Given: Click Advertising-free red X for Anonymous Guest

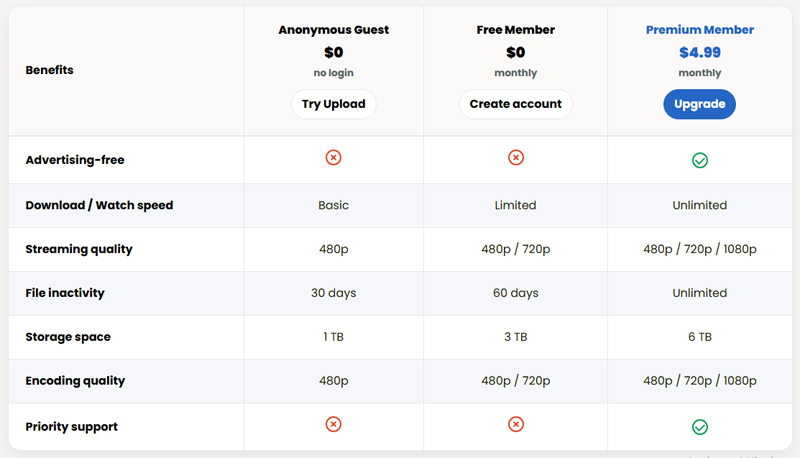Looking at the screenshot, I should pyautogui.click(x=334, y=158).
